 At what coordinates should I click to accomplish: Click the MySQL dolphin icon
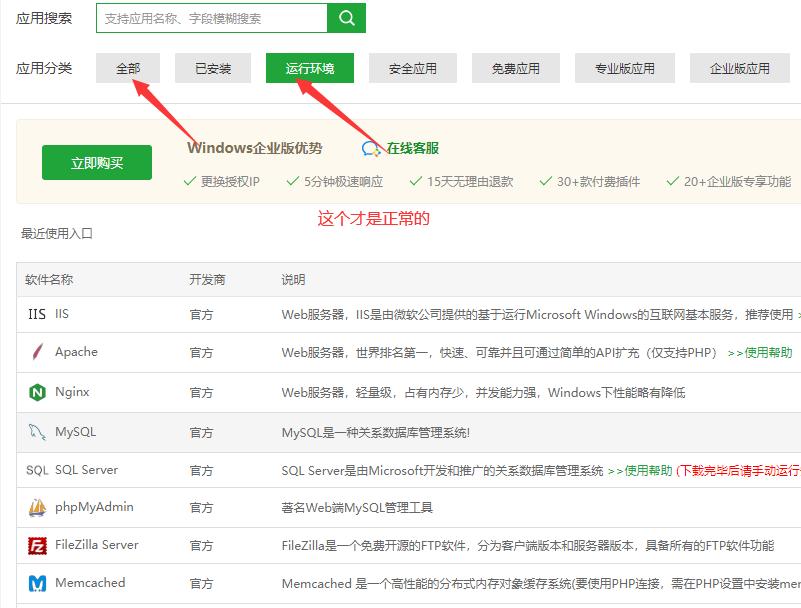[x=37, y=432]
